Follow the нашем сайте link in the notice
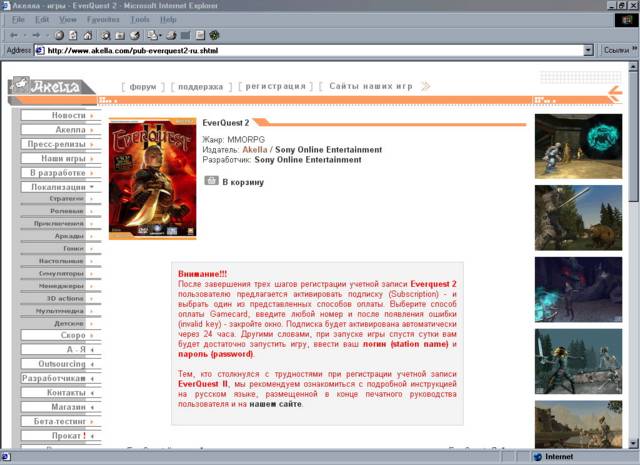Image resolution: width=640 pixels, height=465 pixels. (276, 404)
